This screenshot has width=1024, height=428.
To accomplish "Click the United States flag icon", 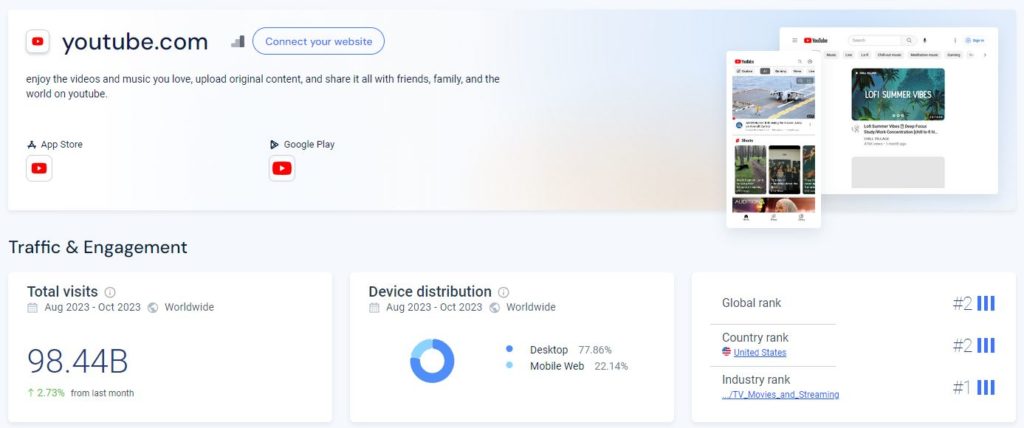I will [x=726, y=352].
